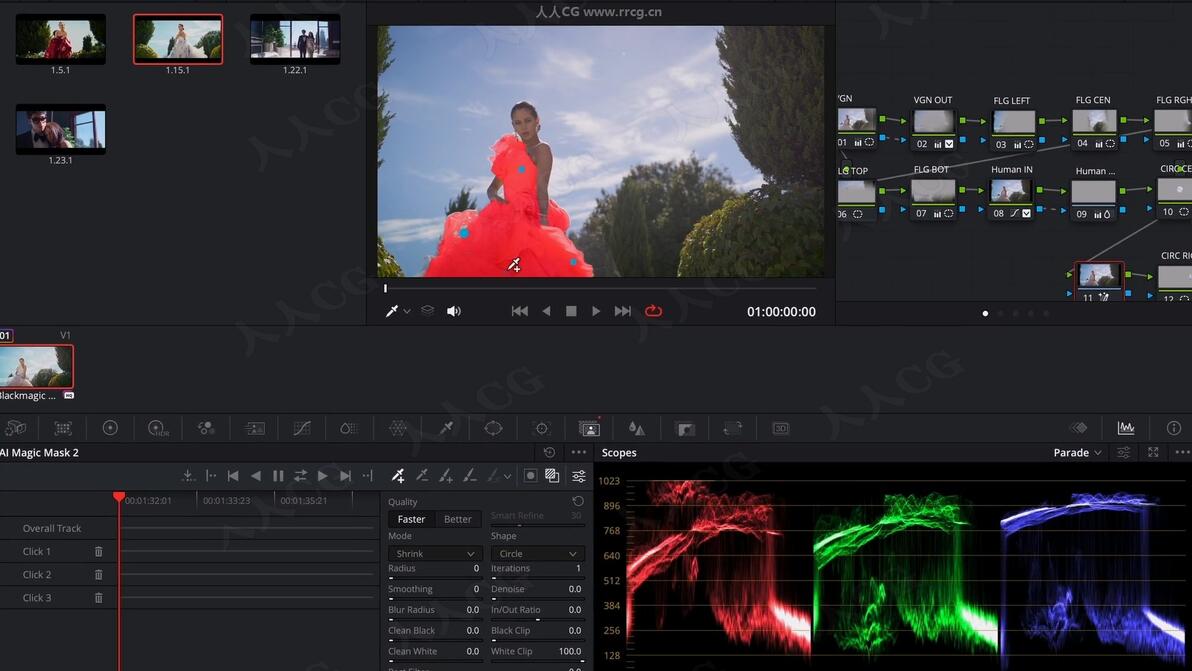Play the viewer forward

596,312
